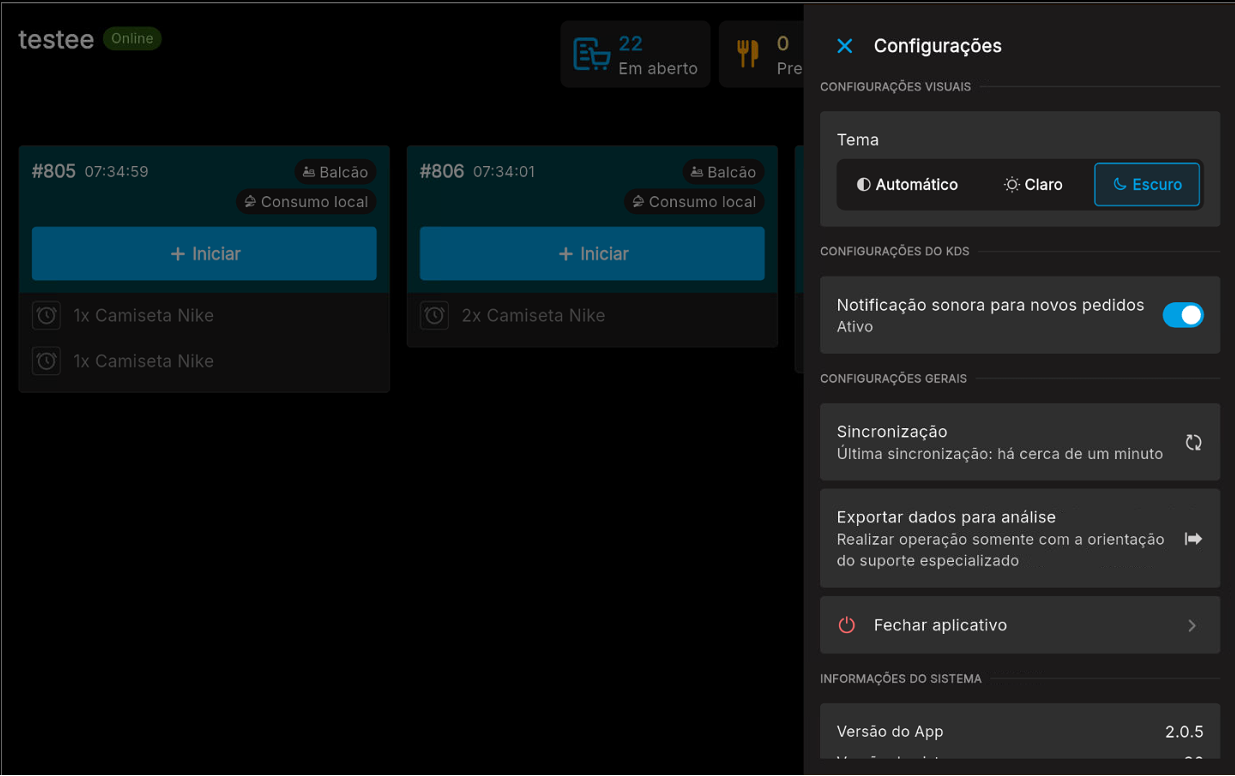Click the Tema label

[x=858, y=140]
